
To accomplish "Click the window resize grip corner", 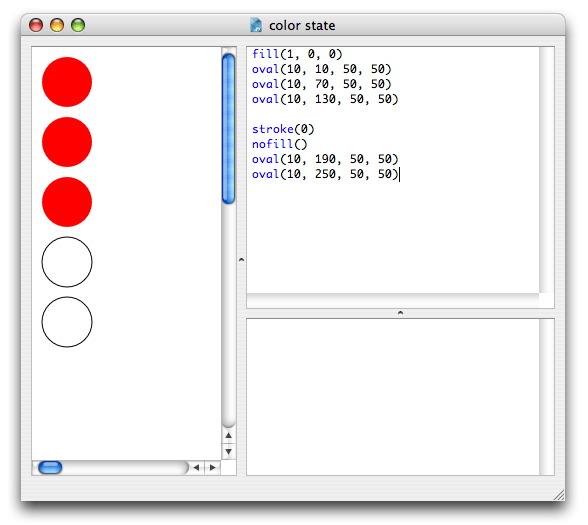I will pos(559,495).
